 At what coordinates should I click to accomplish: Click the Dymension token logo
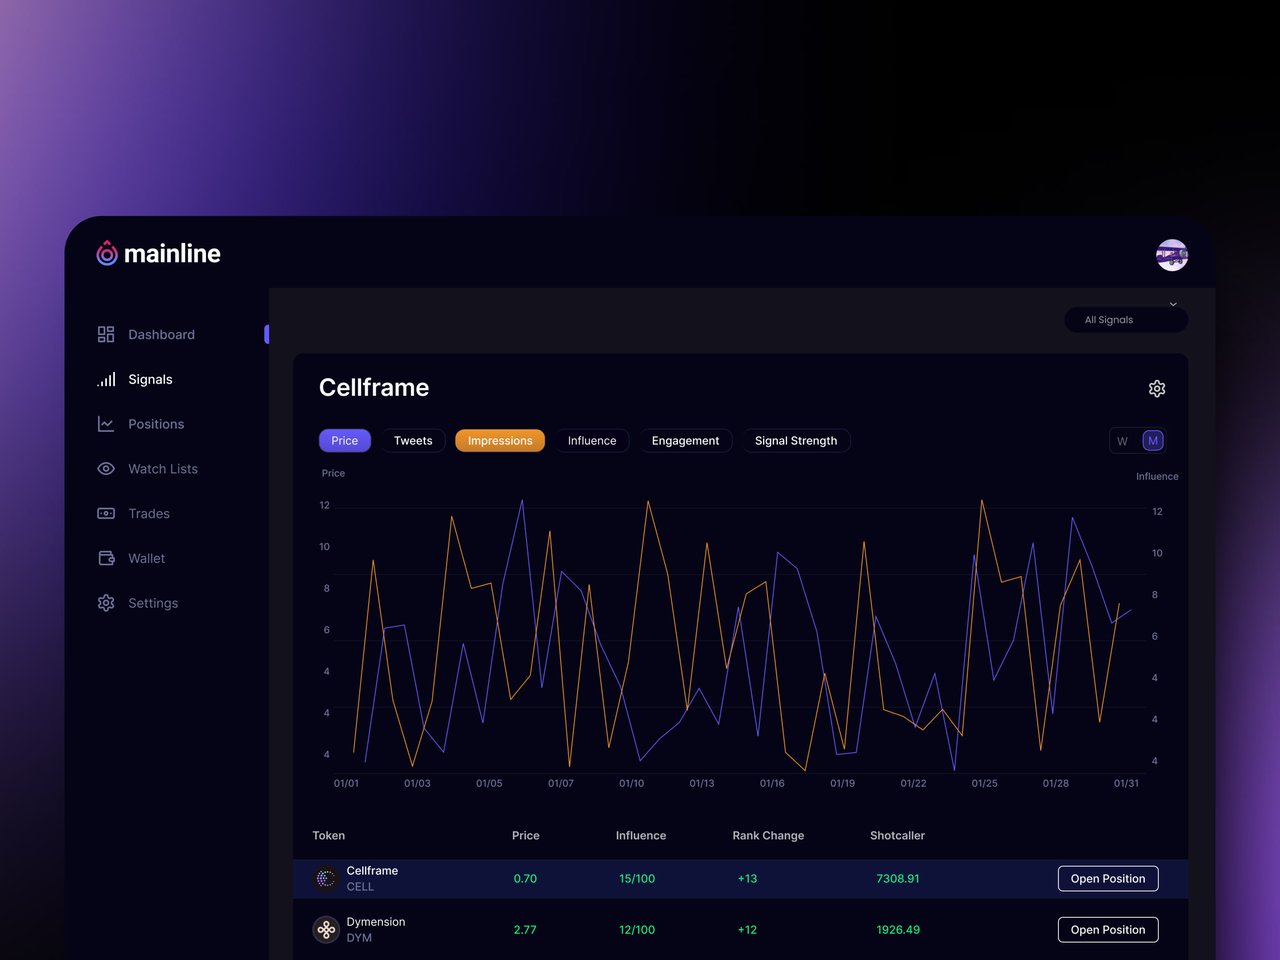[x=326, y=930]
